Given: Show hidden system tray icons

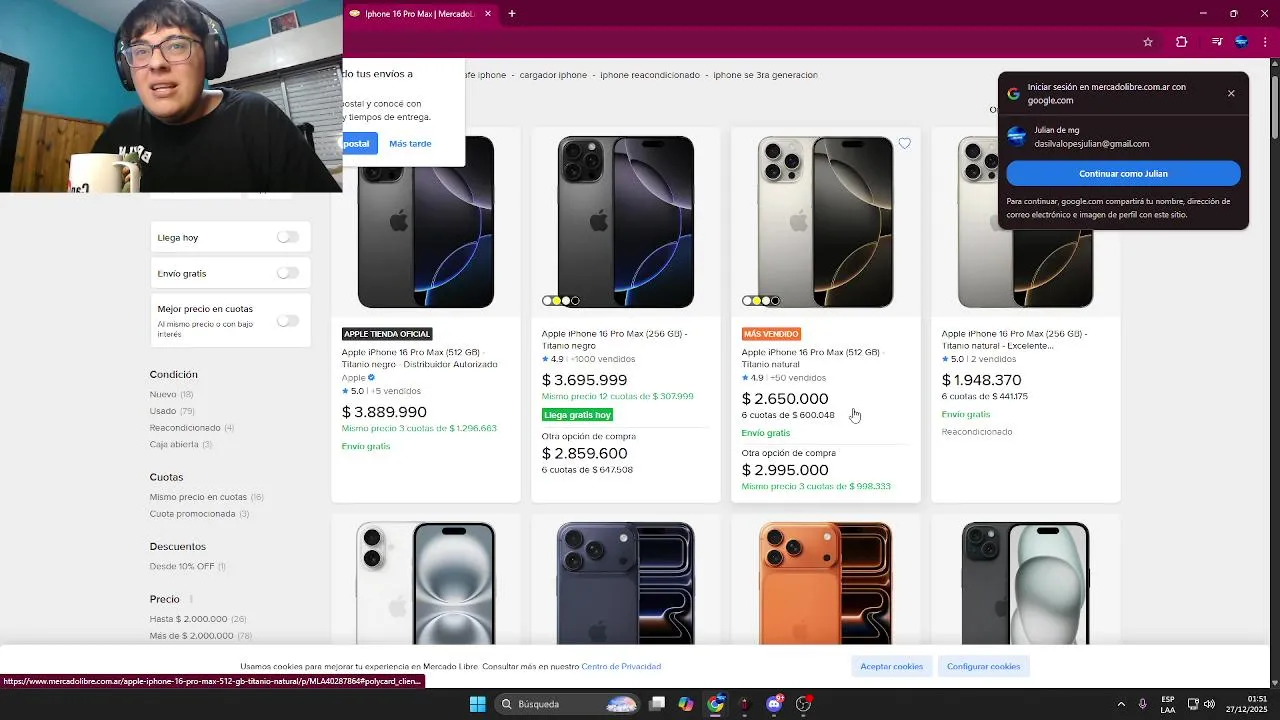Looking at the screenshot, I should (1121, 704).
